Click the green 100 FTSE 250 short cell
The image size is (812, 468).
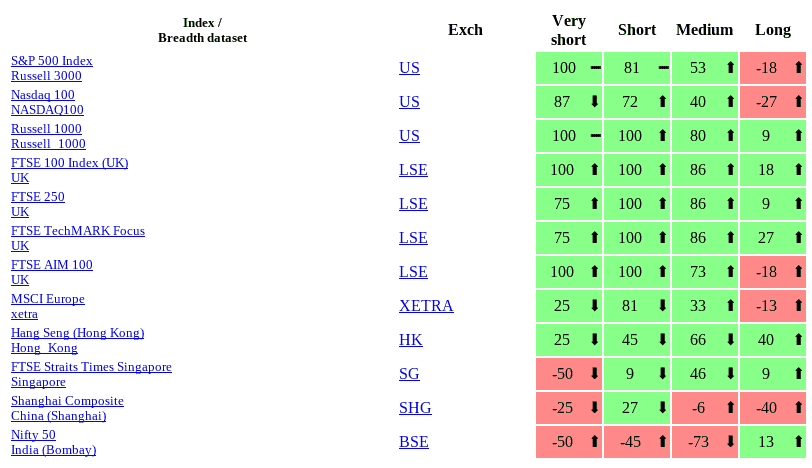(630, 204)
